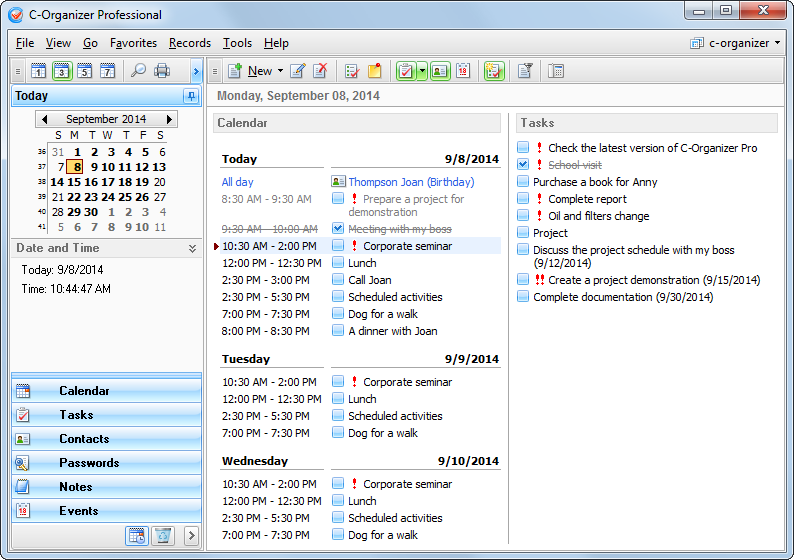Click the edit record pencil icon

coord(298,71)
